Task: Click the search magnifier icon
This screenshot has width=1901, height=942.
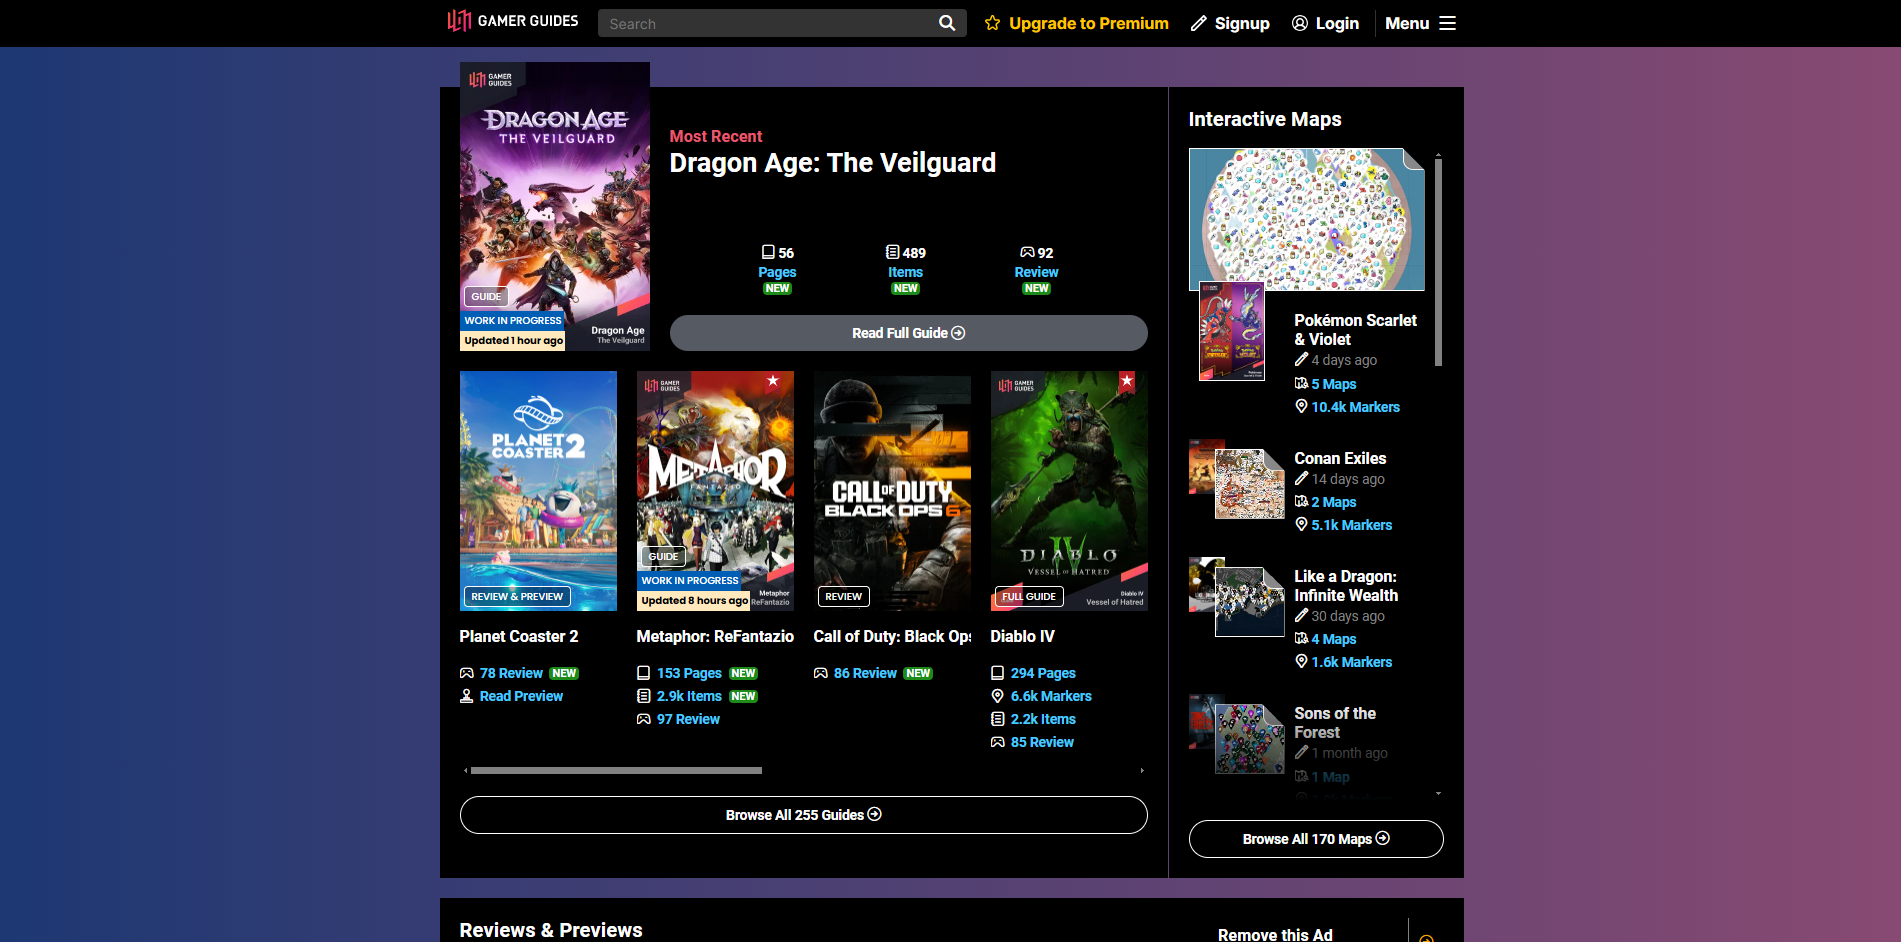Action: tap(947, 23)
